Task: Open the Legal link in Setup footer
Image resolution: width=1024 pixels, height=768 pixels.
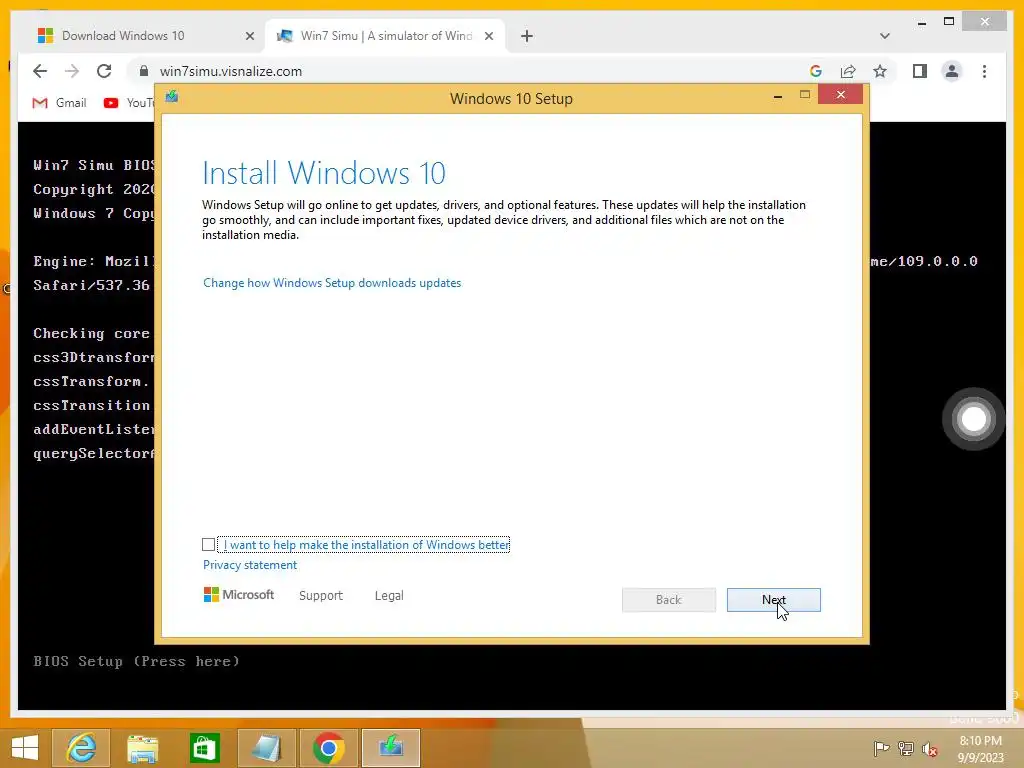Action: (389, 596)
